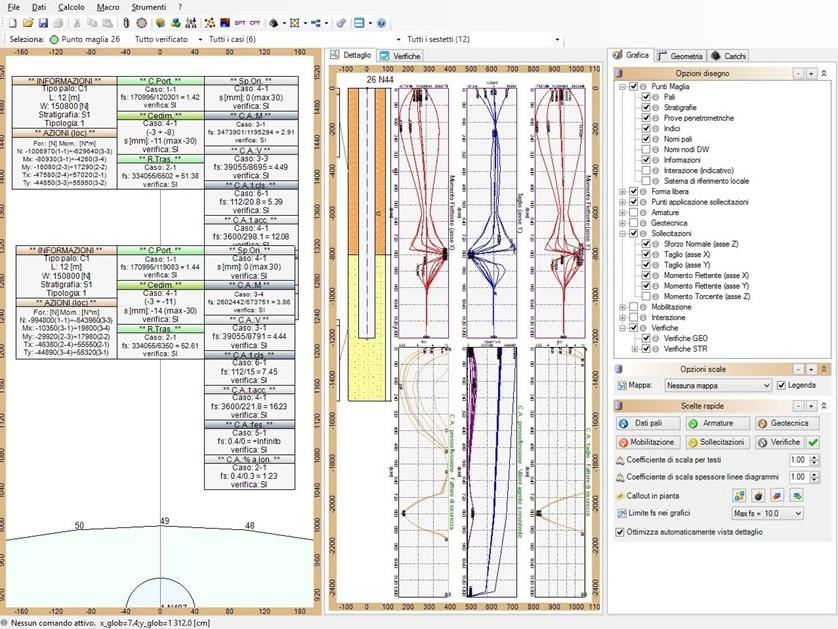This screenshot has height=629, width=838.
Task: Click the Coefficiente di scala per testi value field
Action: tap(797, 460)
